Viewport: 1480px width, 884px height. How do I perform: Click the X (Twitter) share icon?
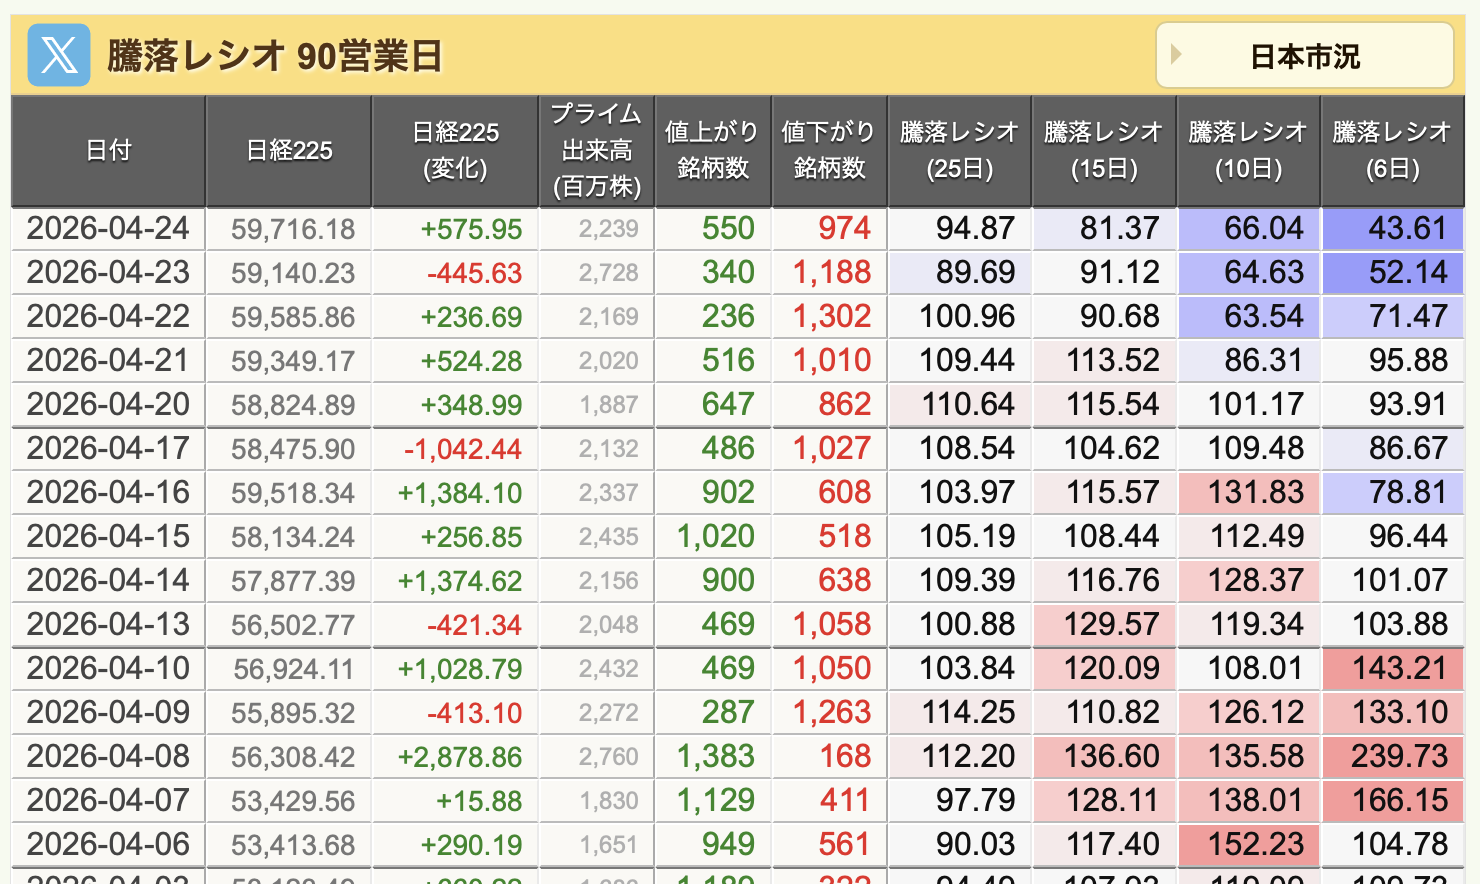(x=59, y=55)
